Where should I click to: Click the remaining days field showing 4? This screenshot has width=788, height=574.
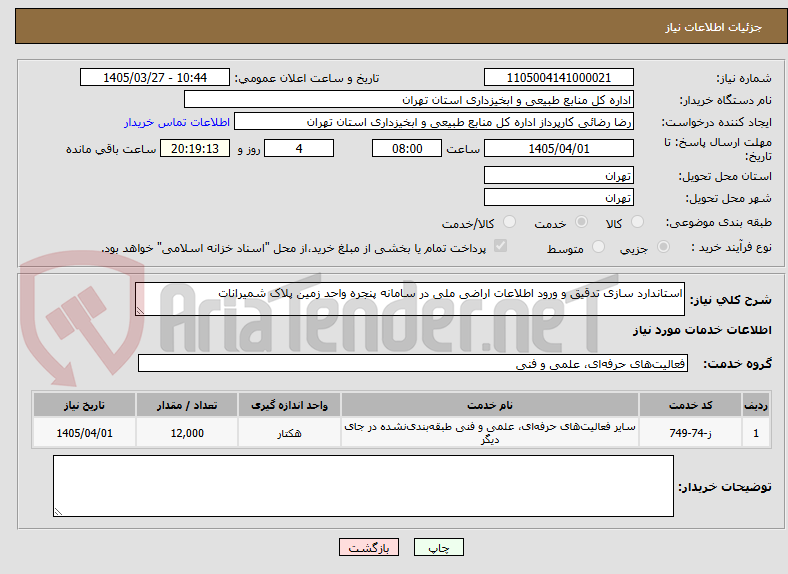pyautogui.click(x=299, y=148)
